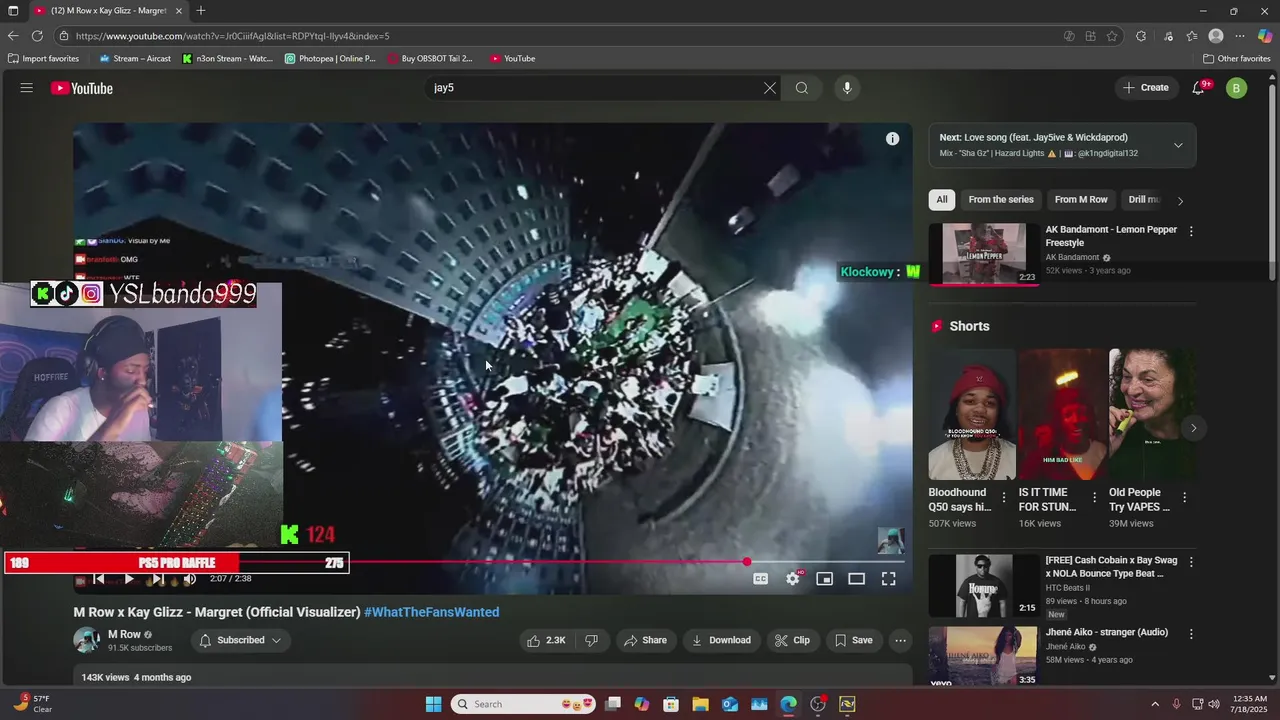Open options for IS IT TIME FOR STUN short
Screen dimensions: 1280x720
tap(1094, 497)
